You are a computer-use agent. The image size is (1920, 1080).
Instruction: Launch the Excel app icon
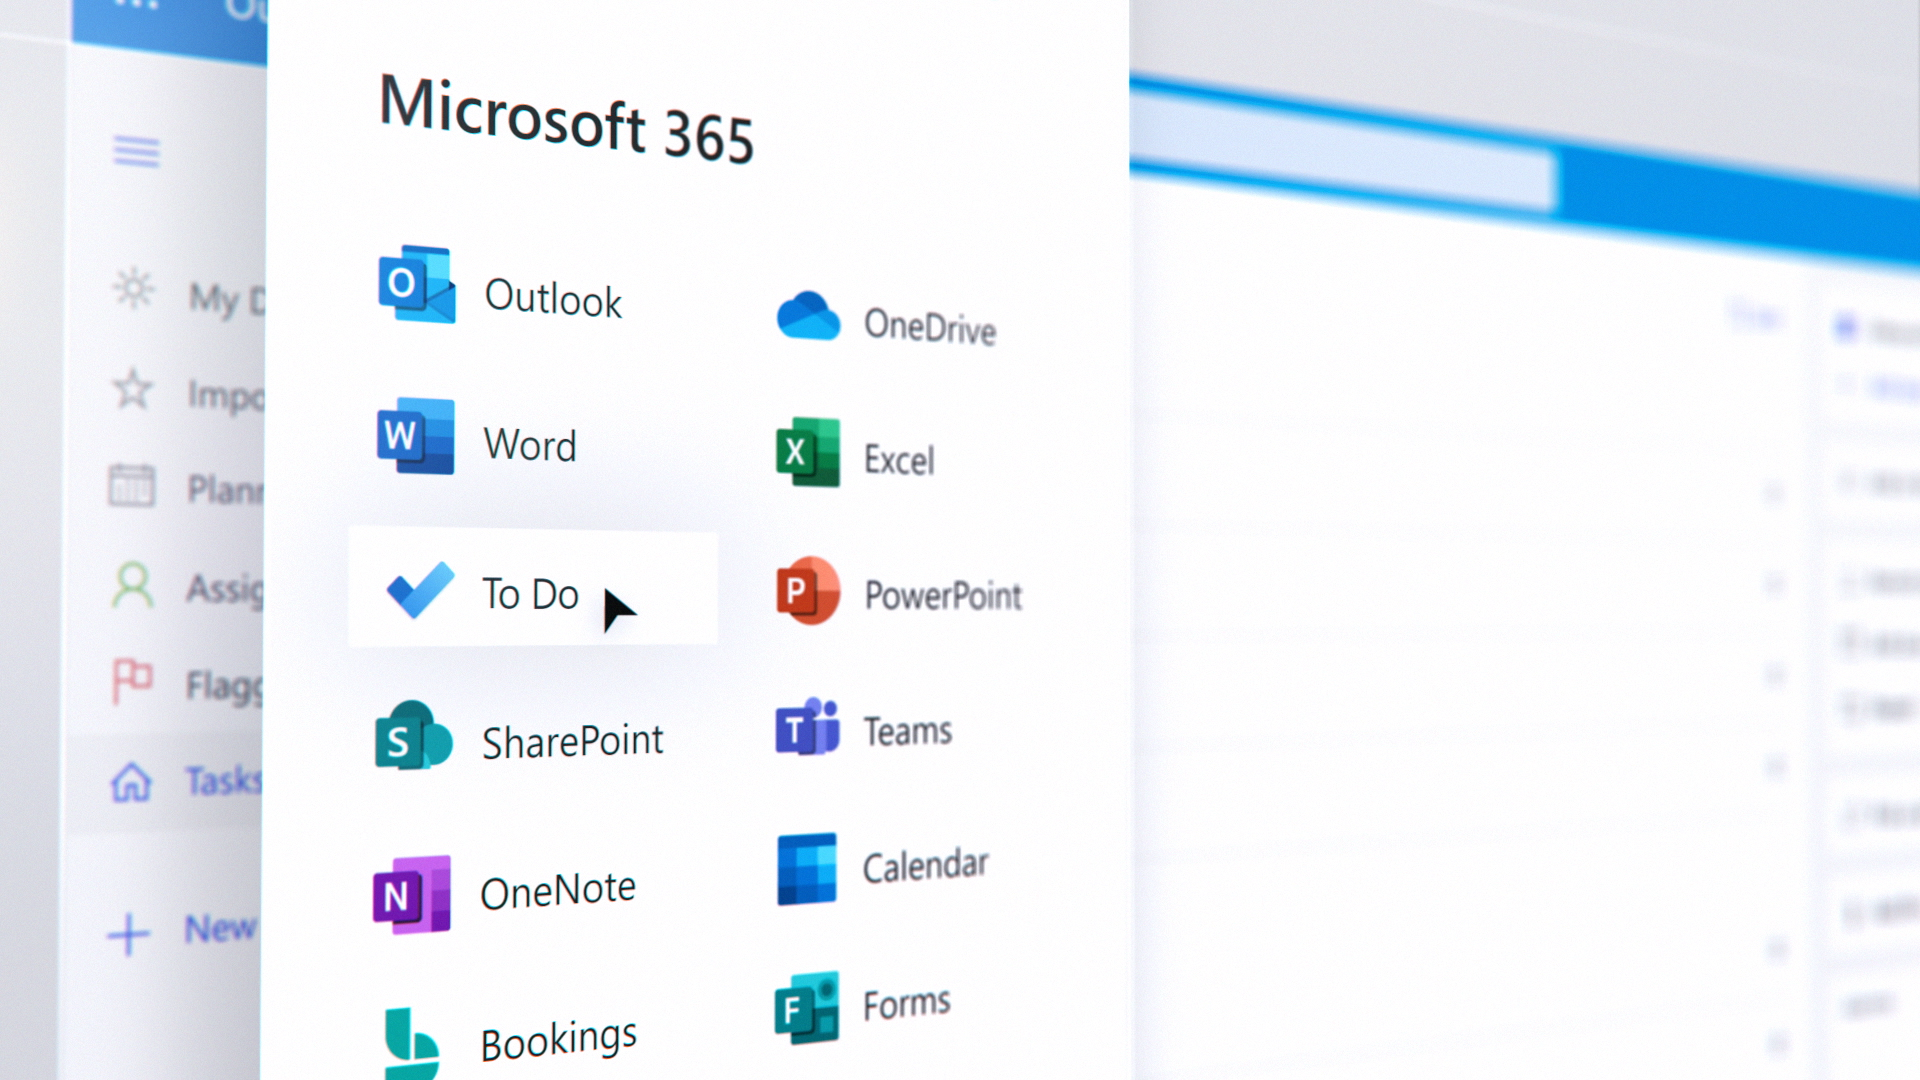(808, 452)
